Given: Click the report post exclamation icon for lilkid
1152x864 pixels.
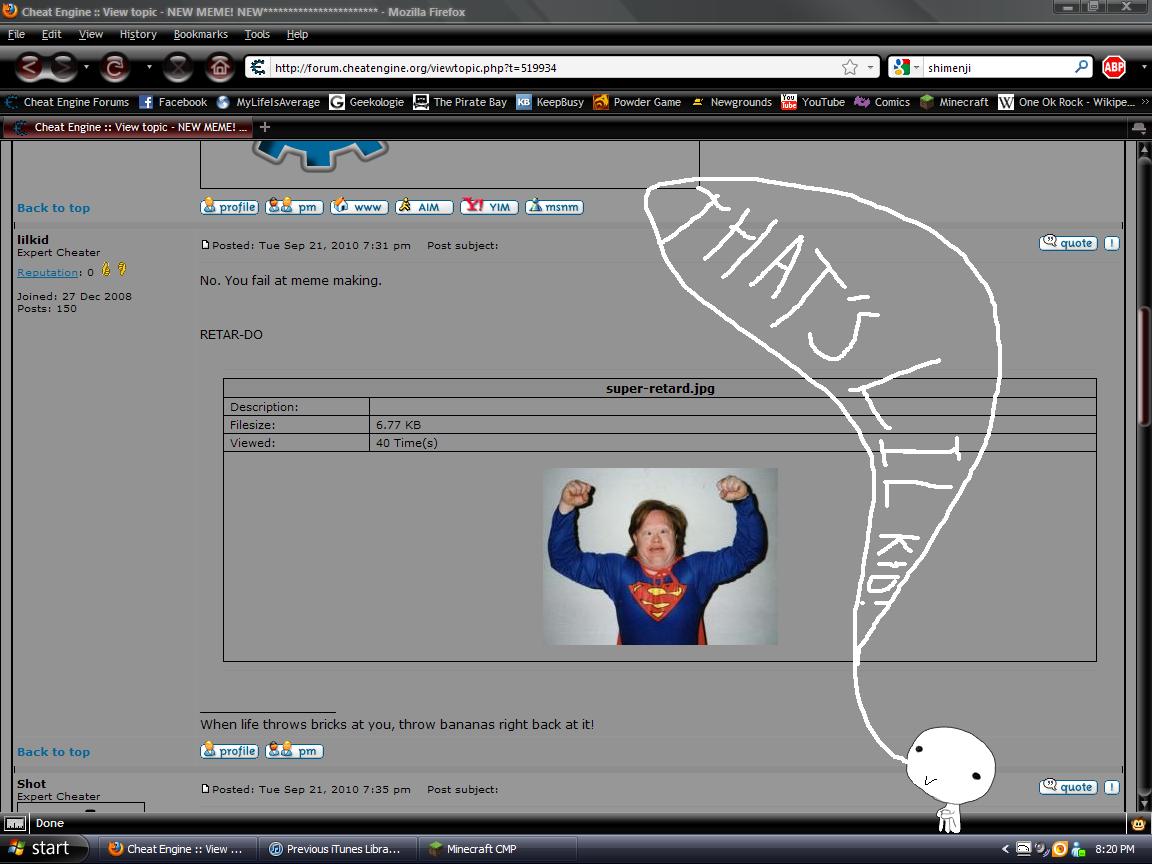Looking at the screenshot, I should [1111, 243].
